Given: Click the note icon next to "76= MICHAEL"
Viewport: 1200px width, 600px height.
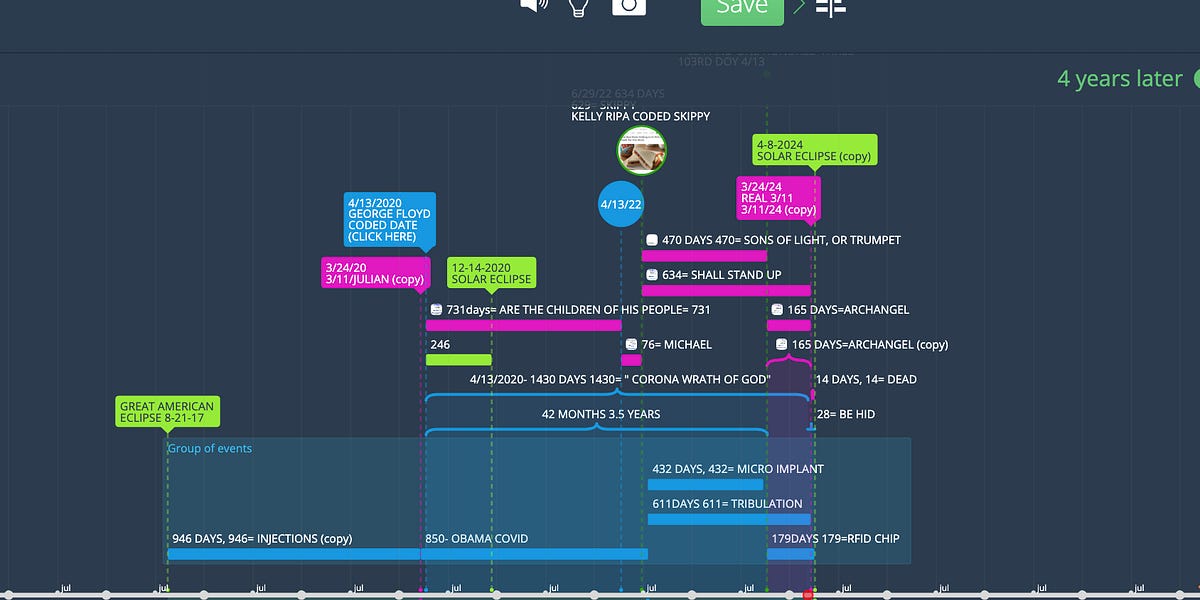Looking at the screenshot, I should [x=632, y=344].
